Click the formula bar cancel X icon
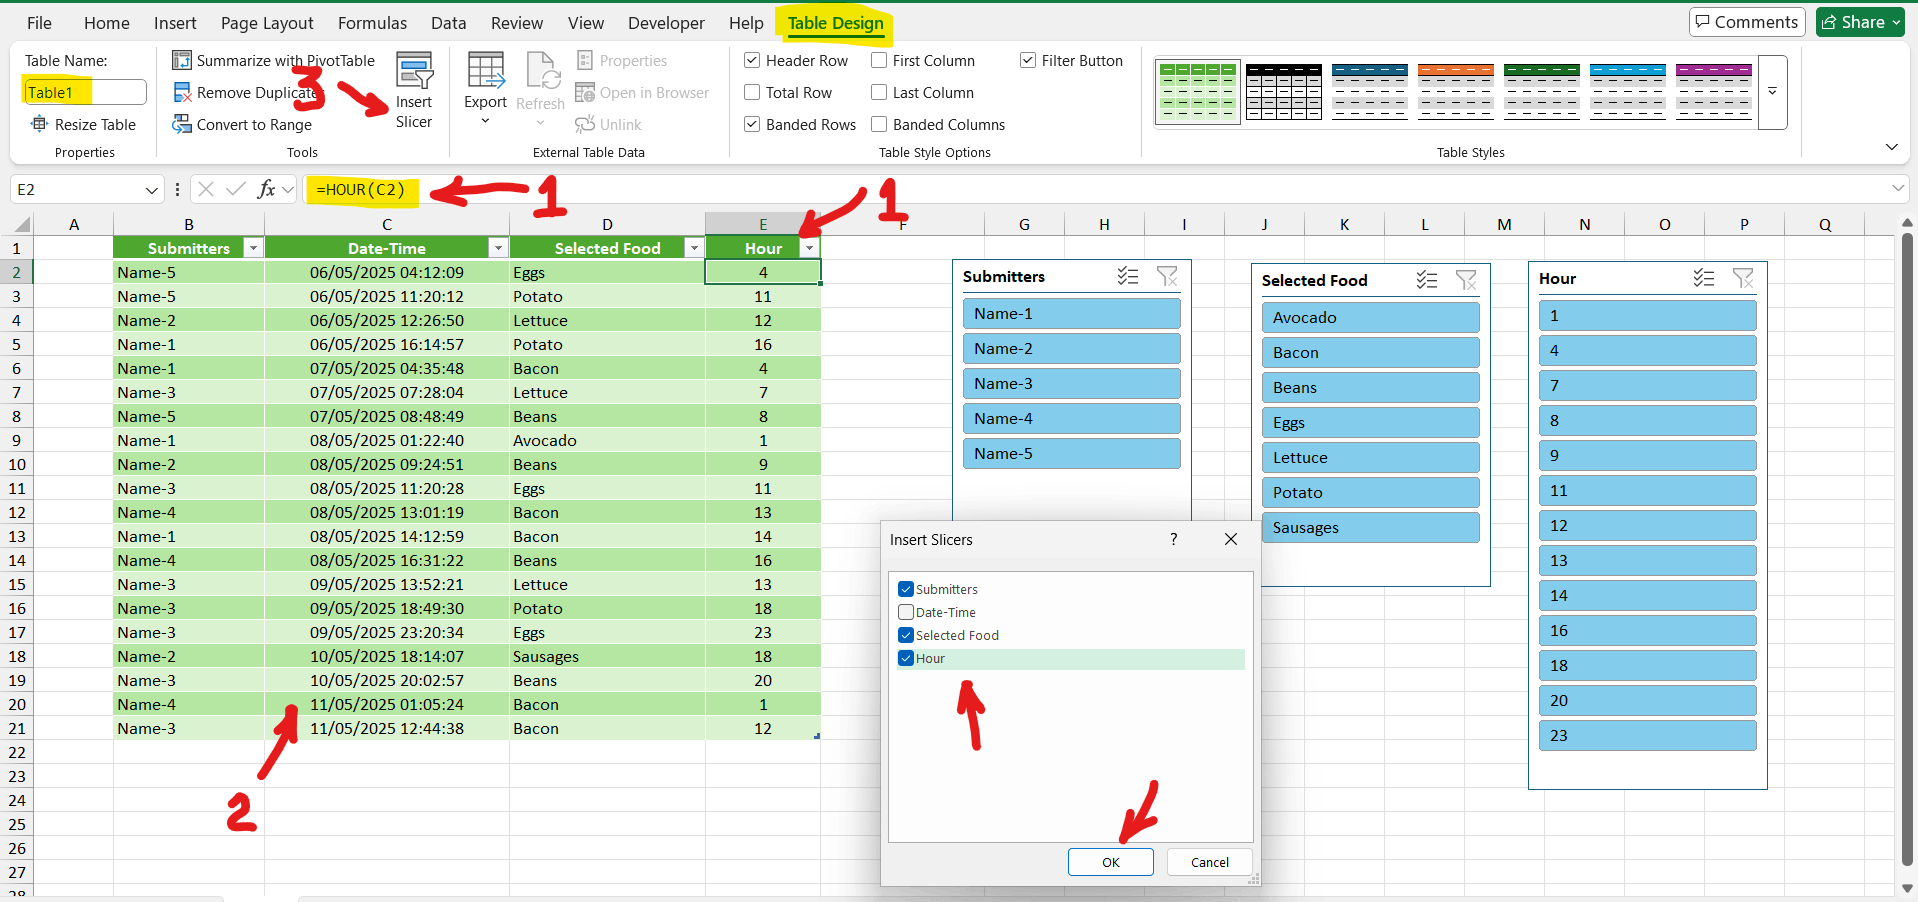The height and width of the screenshot is (902, 1918). tap(206, 189)
